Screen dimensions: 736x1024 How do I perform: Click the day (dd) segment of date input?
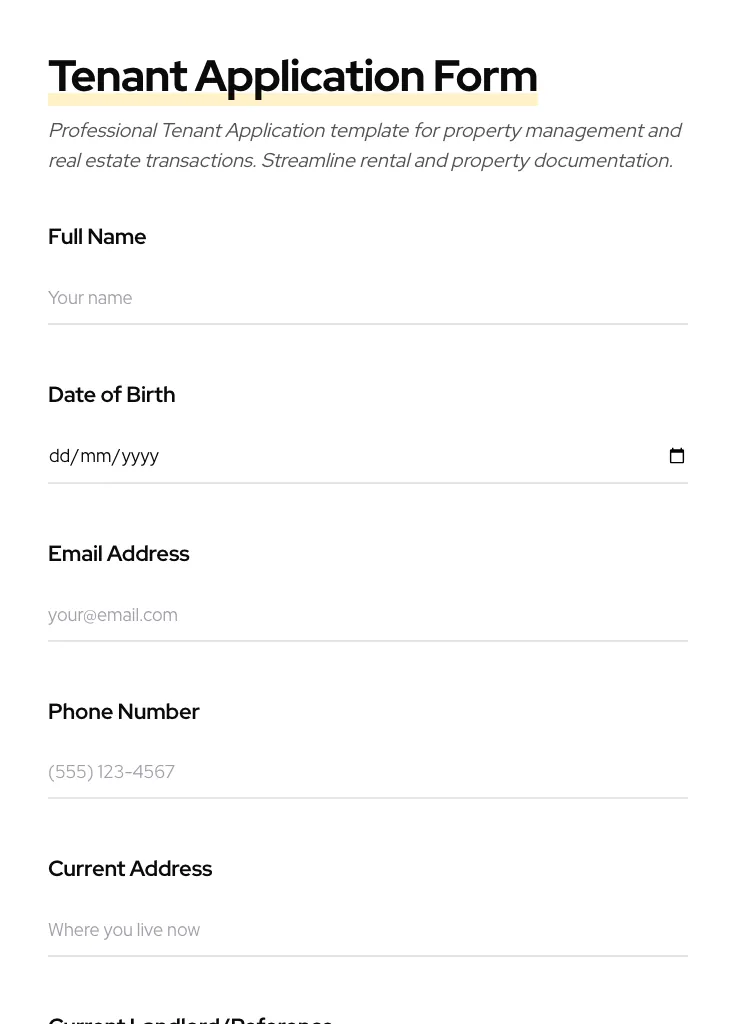click(60, 456)
